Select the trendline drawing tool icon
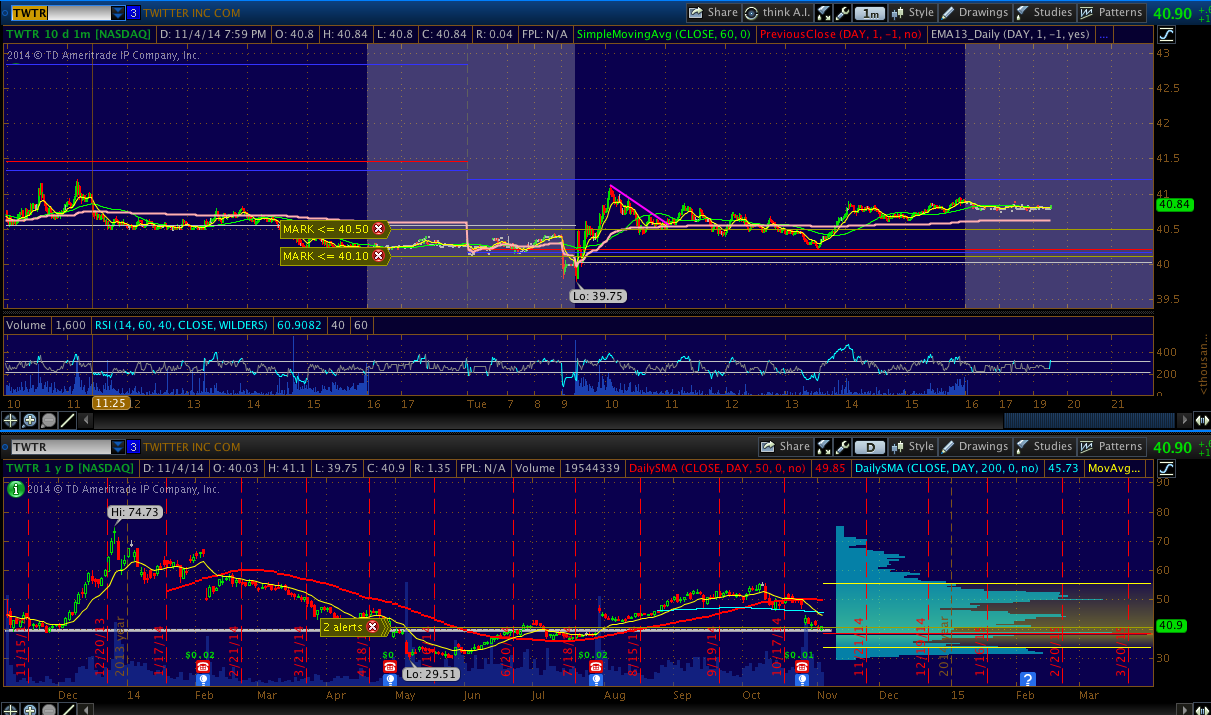Viewport: 1211px width, 715px height. click(66, 421)
